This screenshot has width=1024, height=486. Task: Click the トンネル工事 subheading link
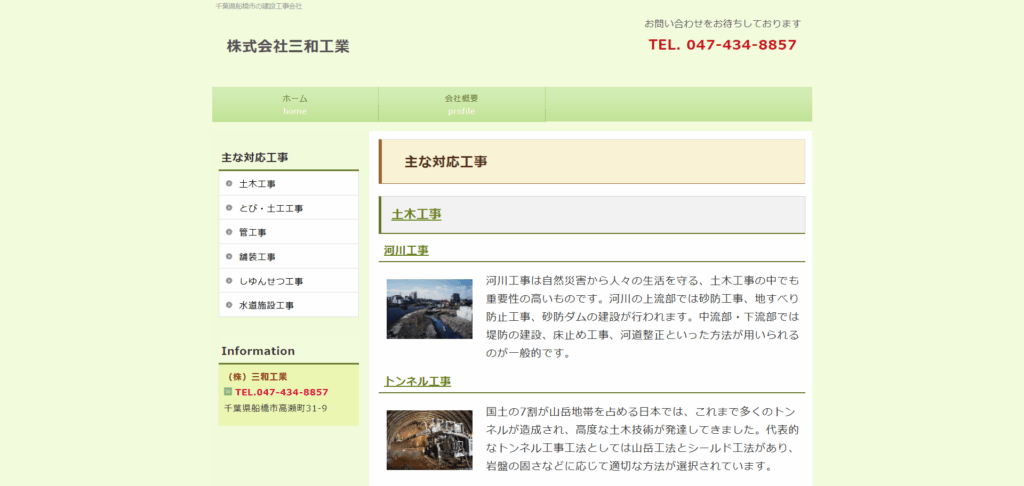click(417, 381)
